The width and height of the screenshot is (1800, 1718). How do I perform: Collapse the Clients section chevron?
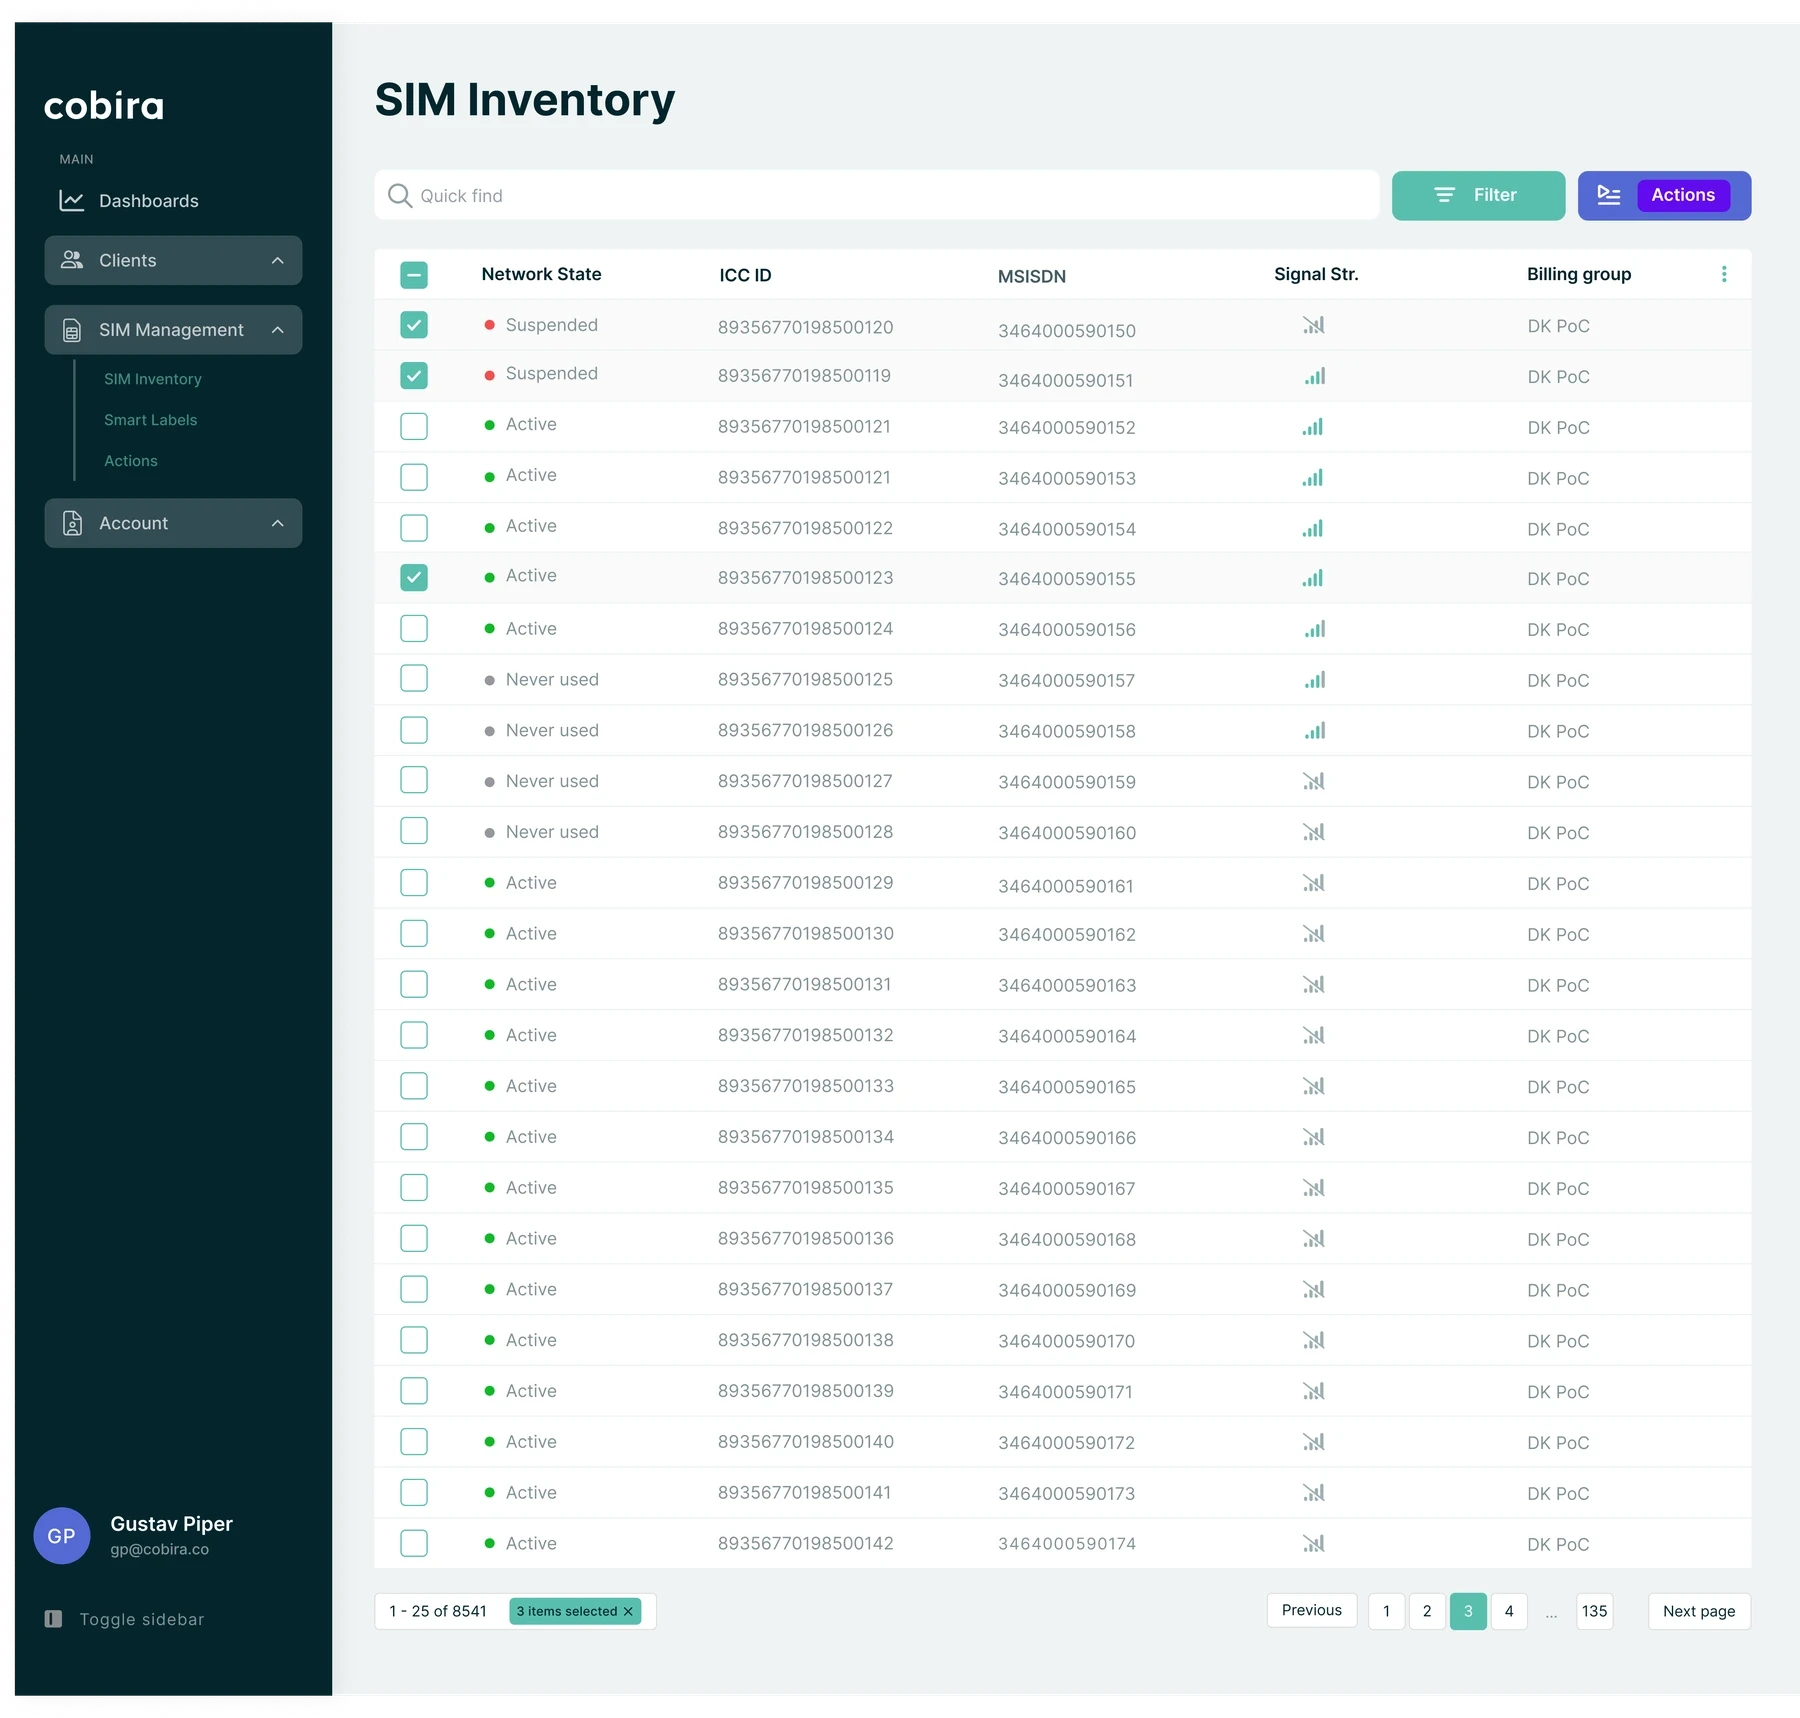pos(278,260)
